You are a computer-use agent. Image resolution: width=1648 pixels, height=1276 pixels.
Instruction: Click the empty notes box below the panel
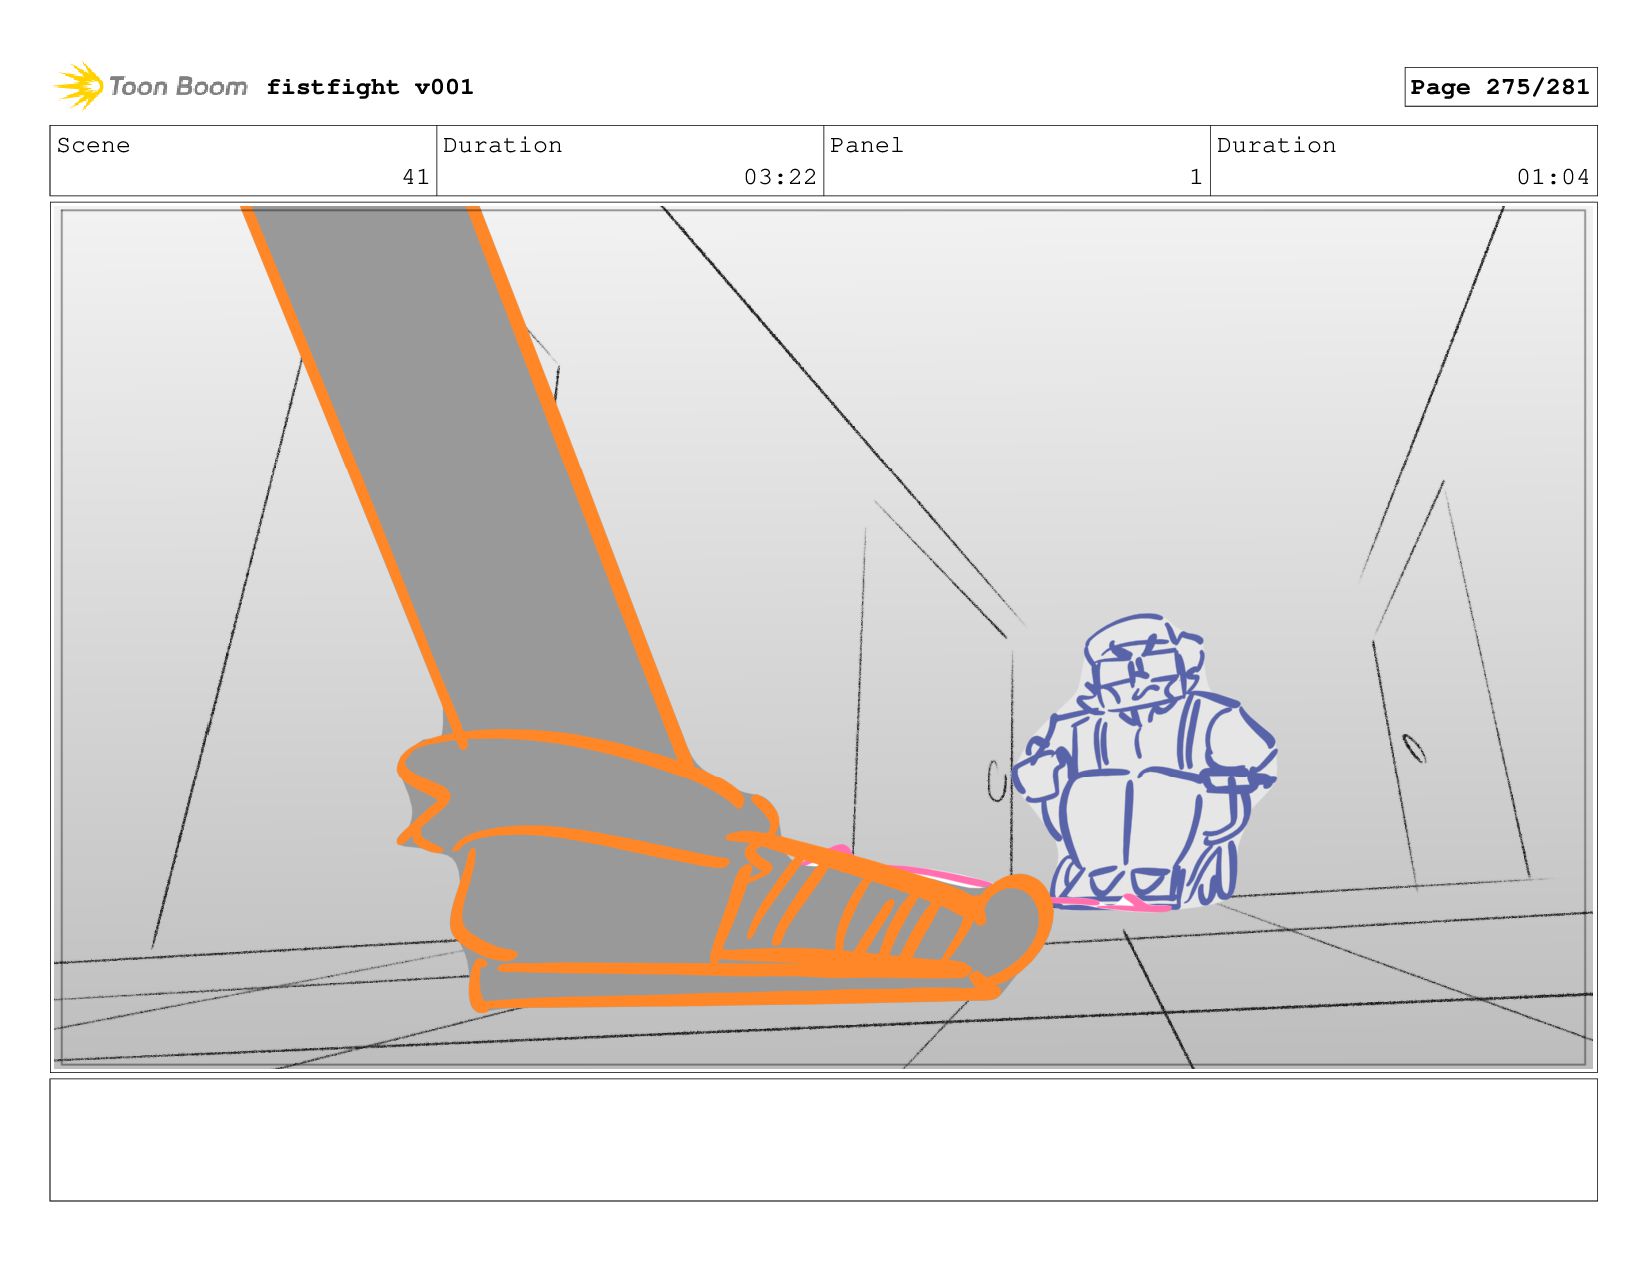(x=823, y=1139)
